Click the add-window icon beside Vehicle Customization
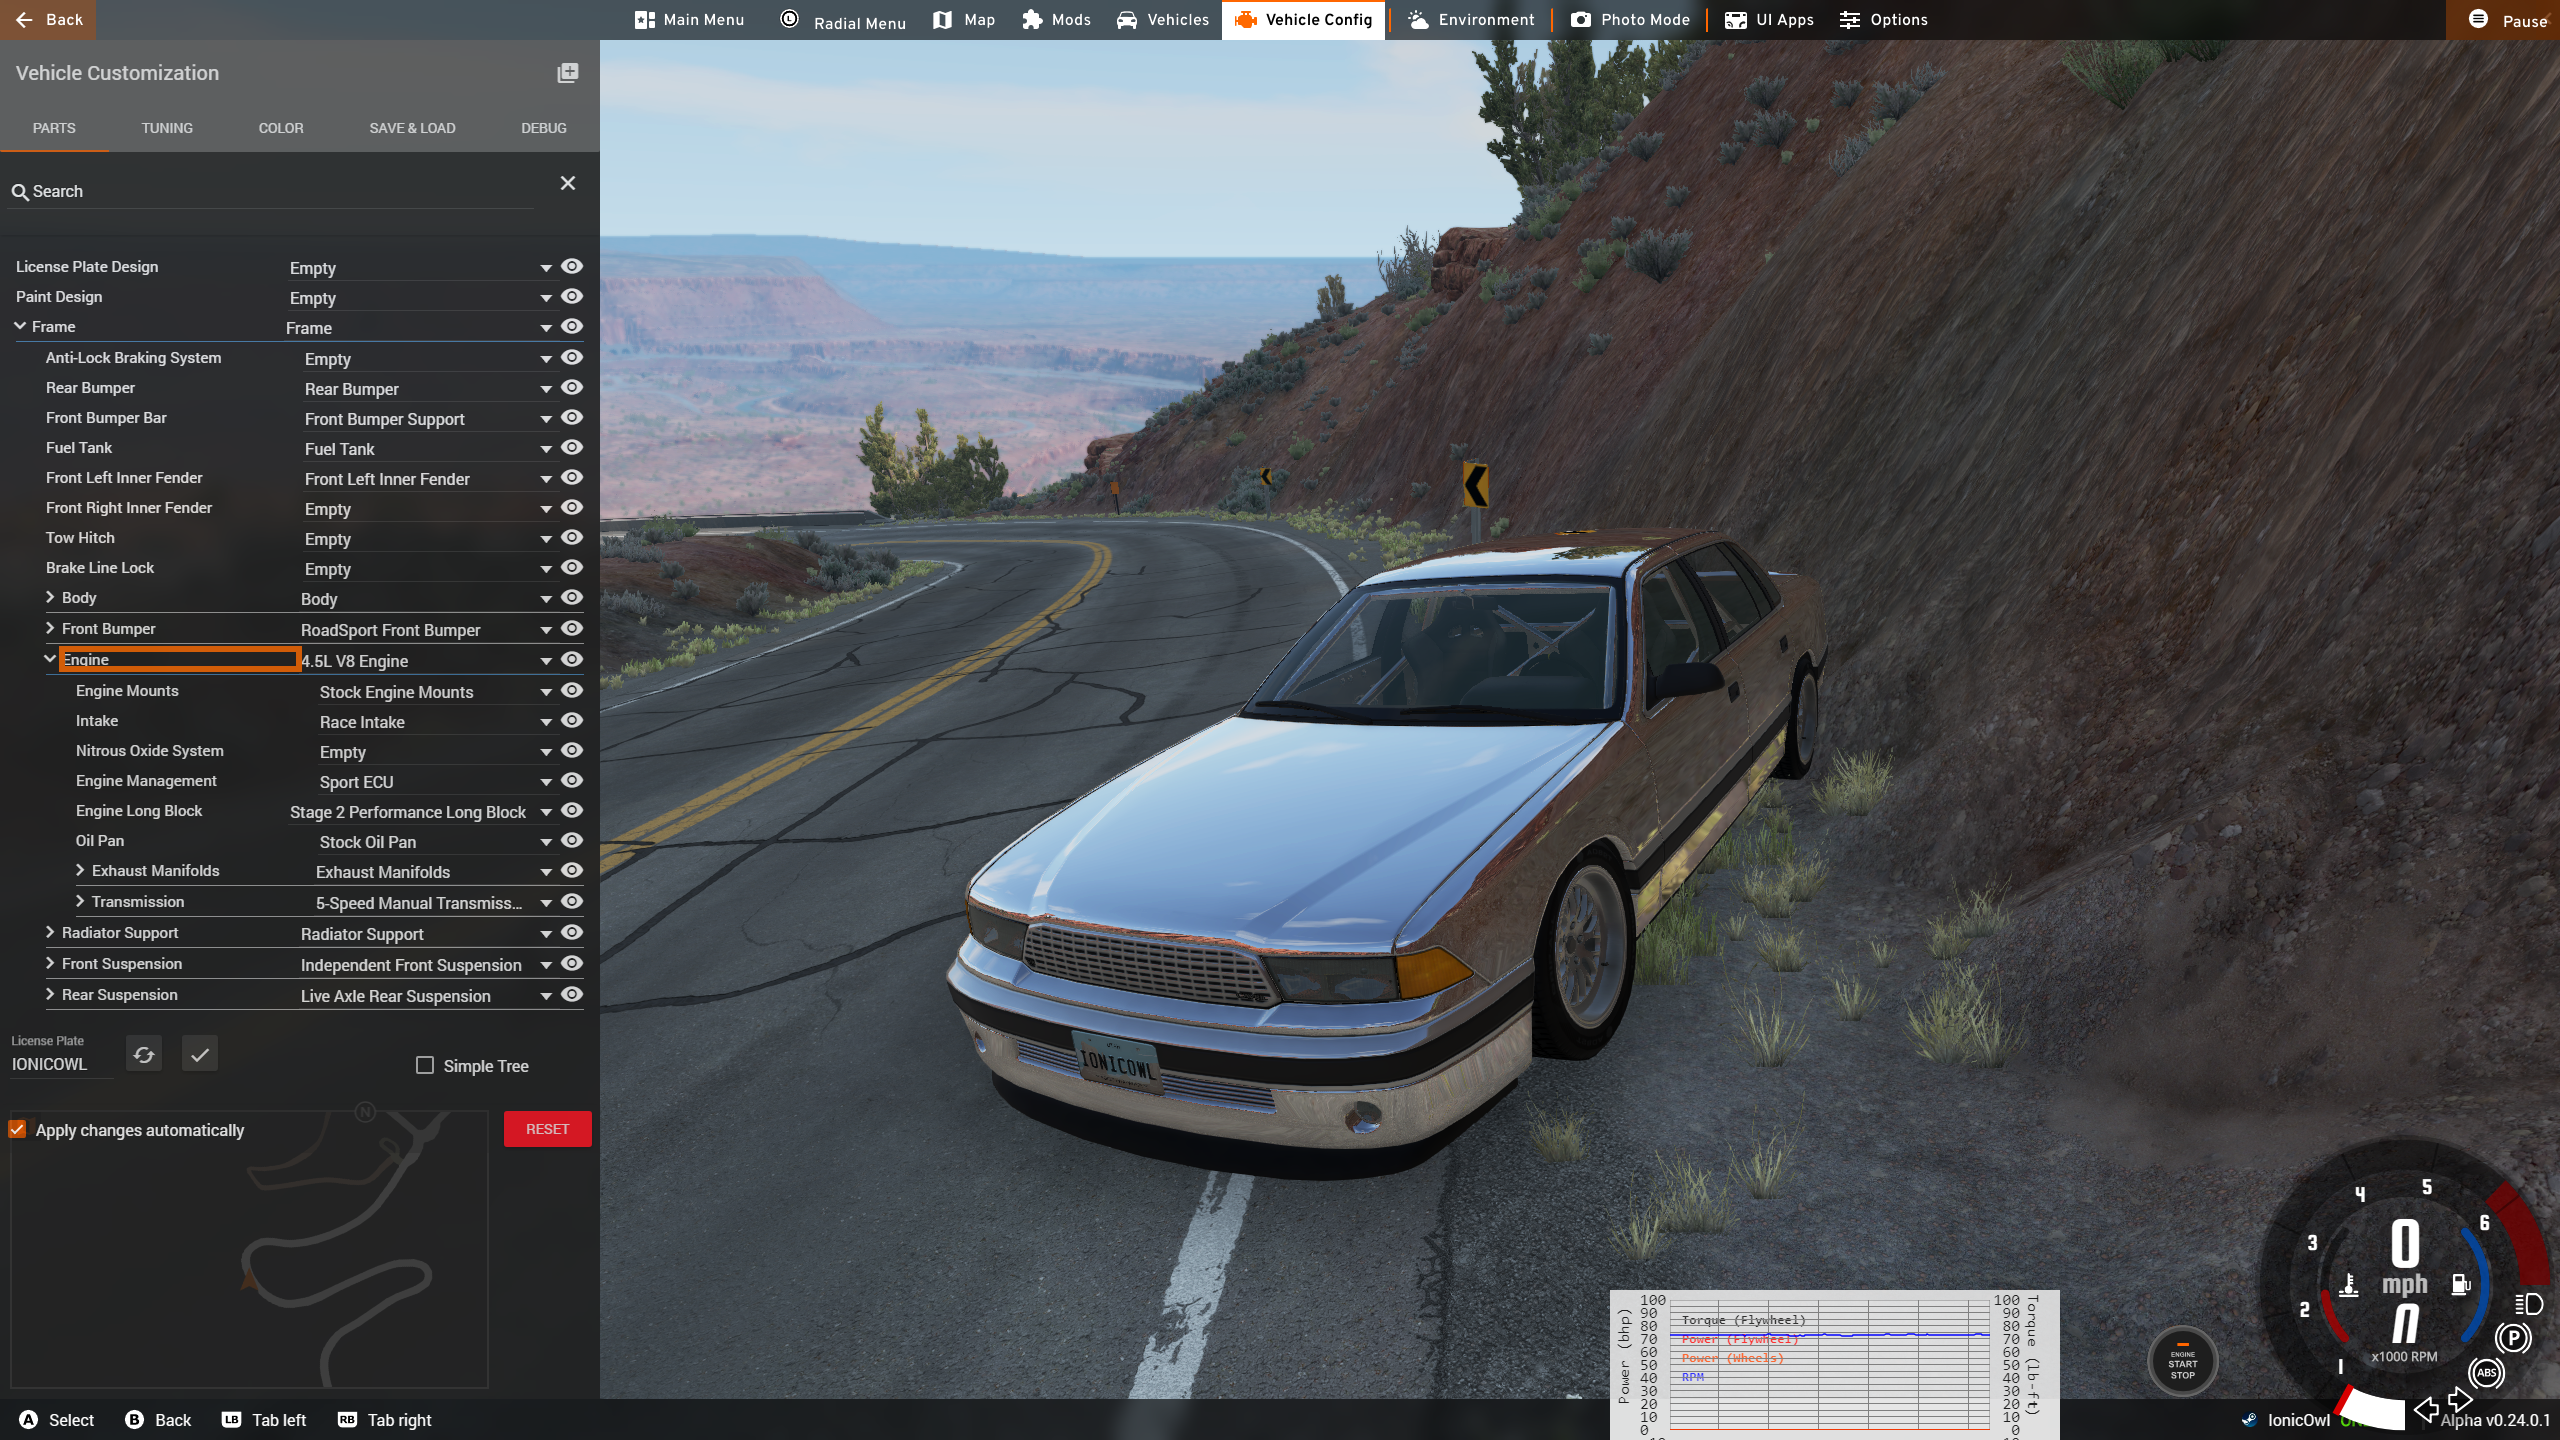Screen dimensions: 2560x1440 coord(567,73)
